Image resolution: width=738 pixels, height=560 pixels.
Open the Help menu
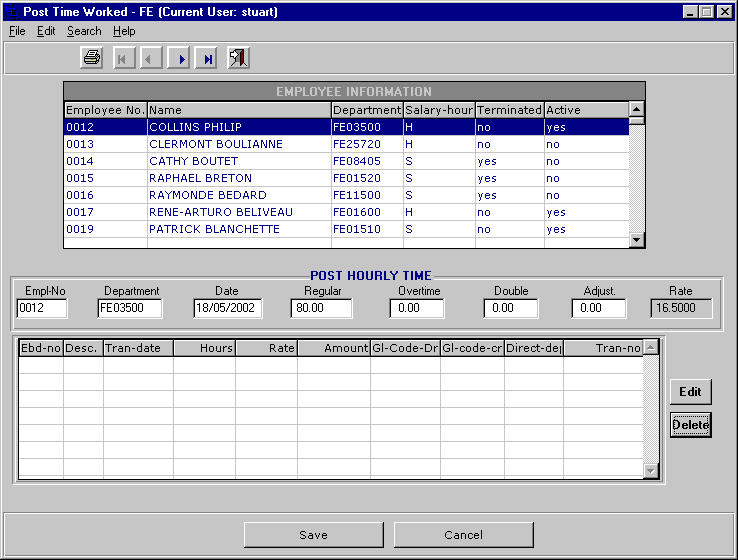tap(124, 31)
